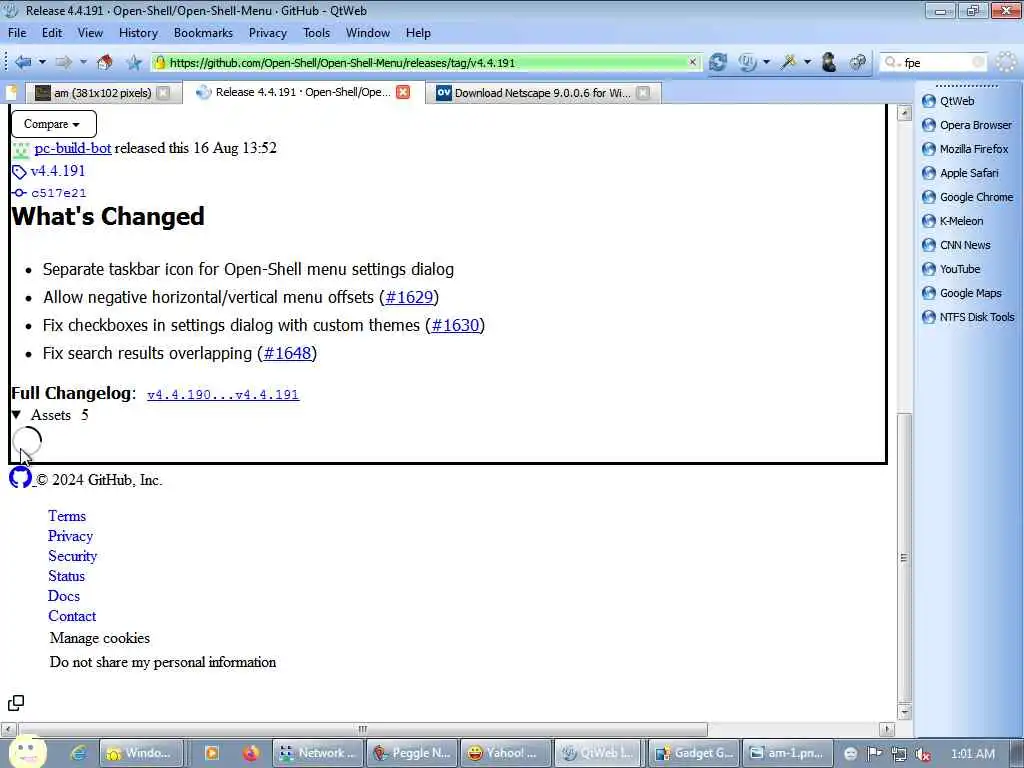Open issue #1648 link

click(287, 353)
